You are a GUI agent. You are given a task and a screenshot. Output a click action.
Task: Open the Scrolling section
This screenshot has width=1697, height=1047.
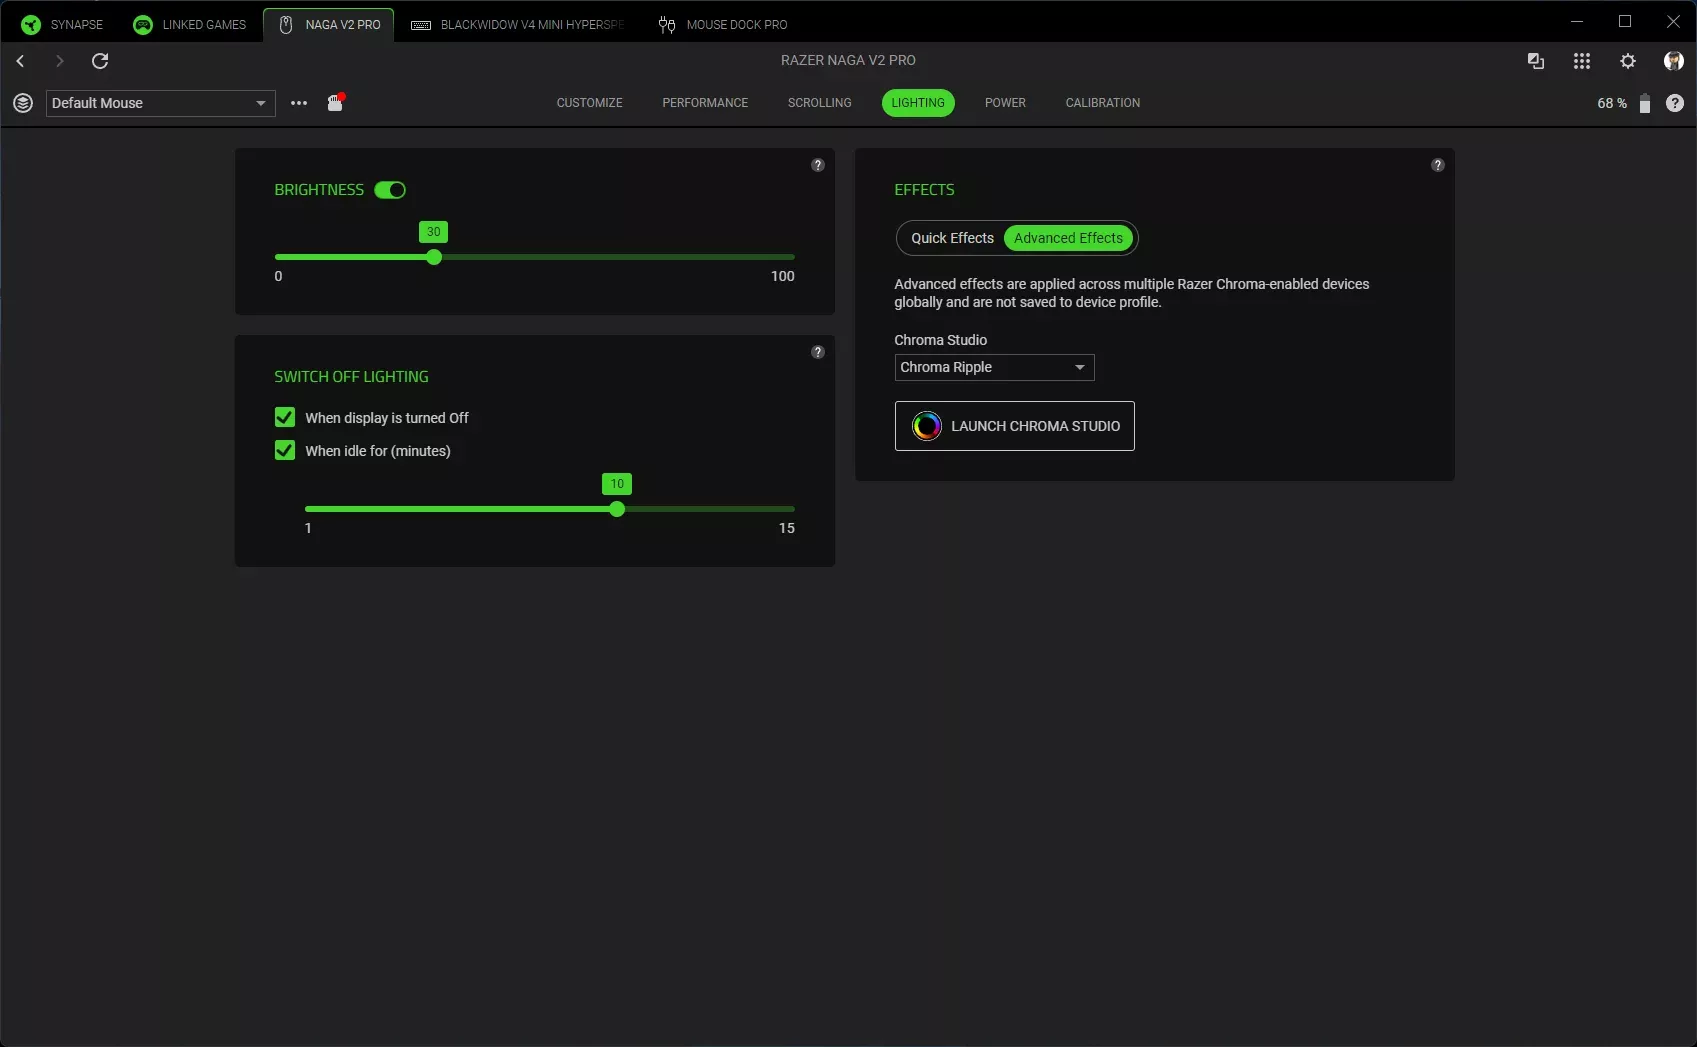point(820,103)
